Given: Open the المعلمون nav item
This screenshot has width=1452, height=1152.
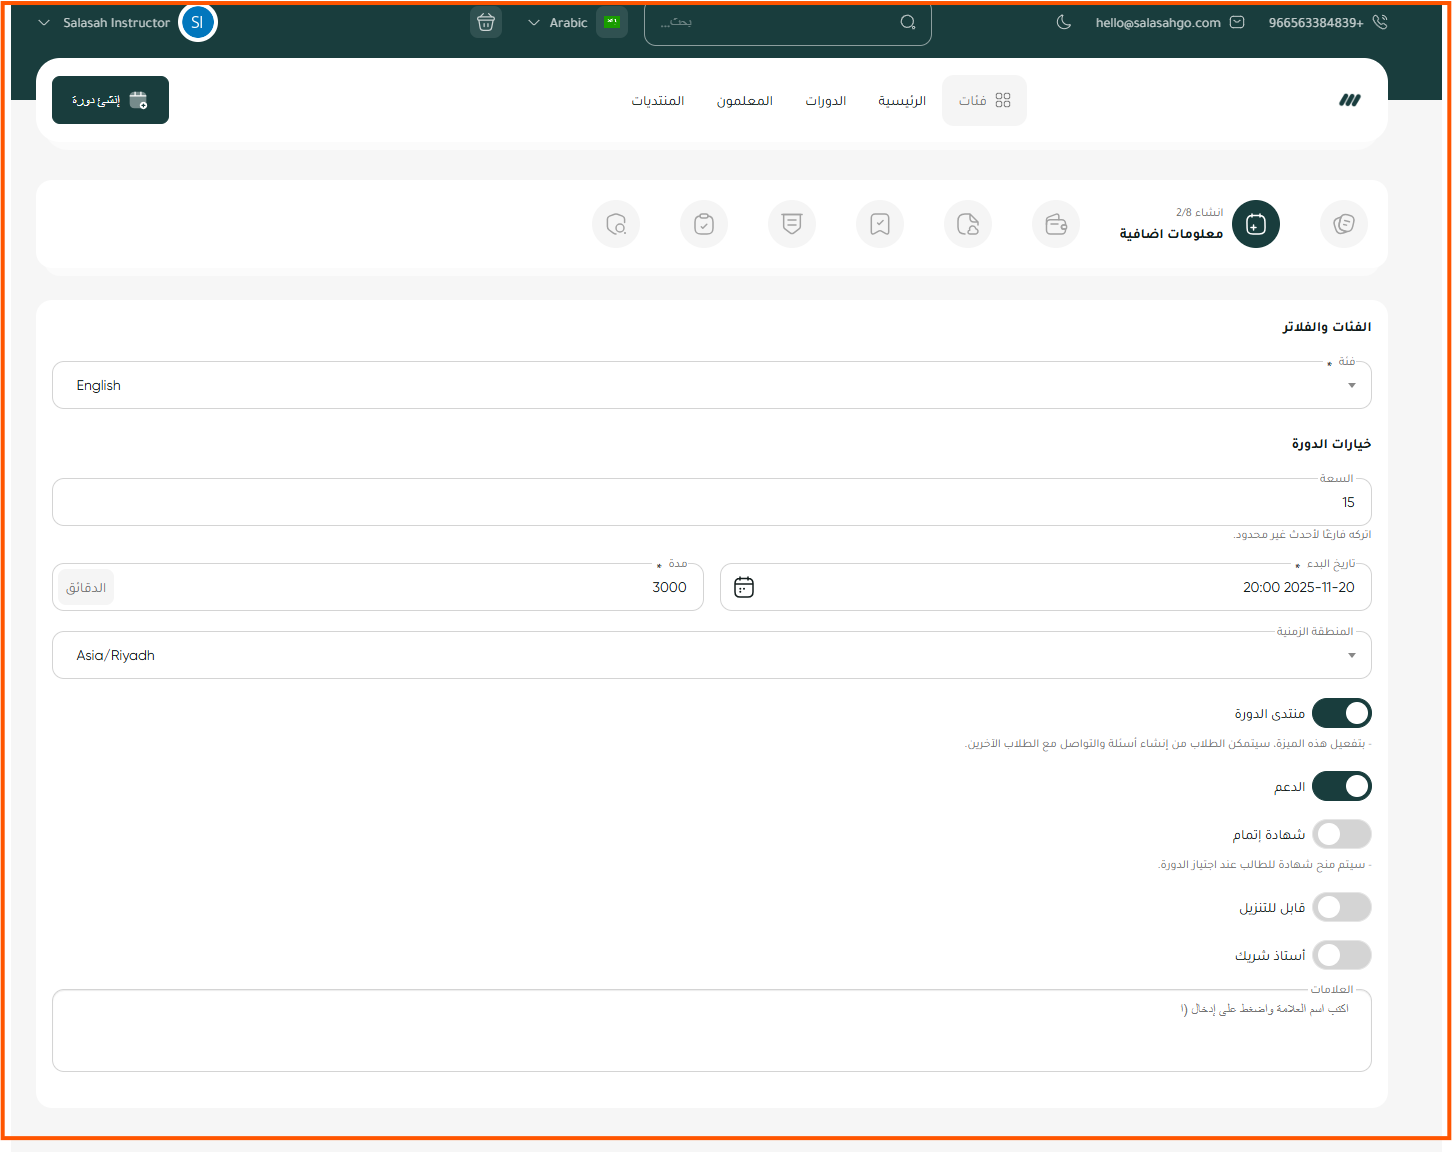Looking at the screenshot, I should pyautogui.click(x=745, y=101).
